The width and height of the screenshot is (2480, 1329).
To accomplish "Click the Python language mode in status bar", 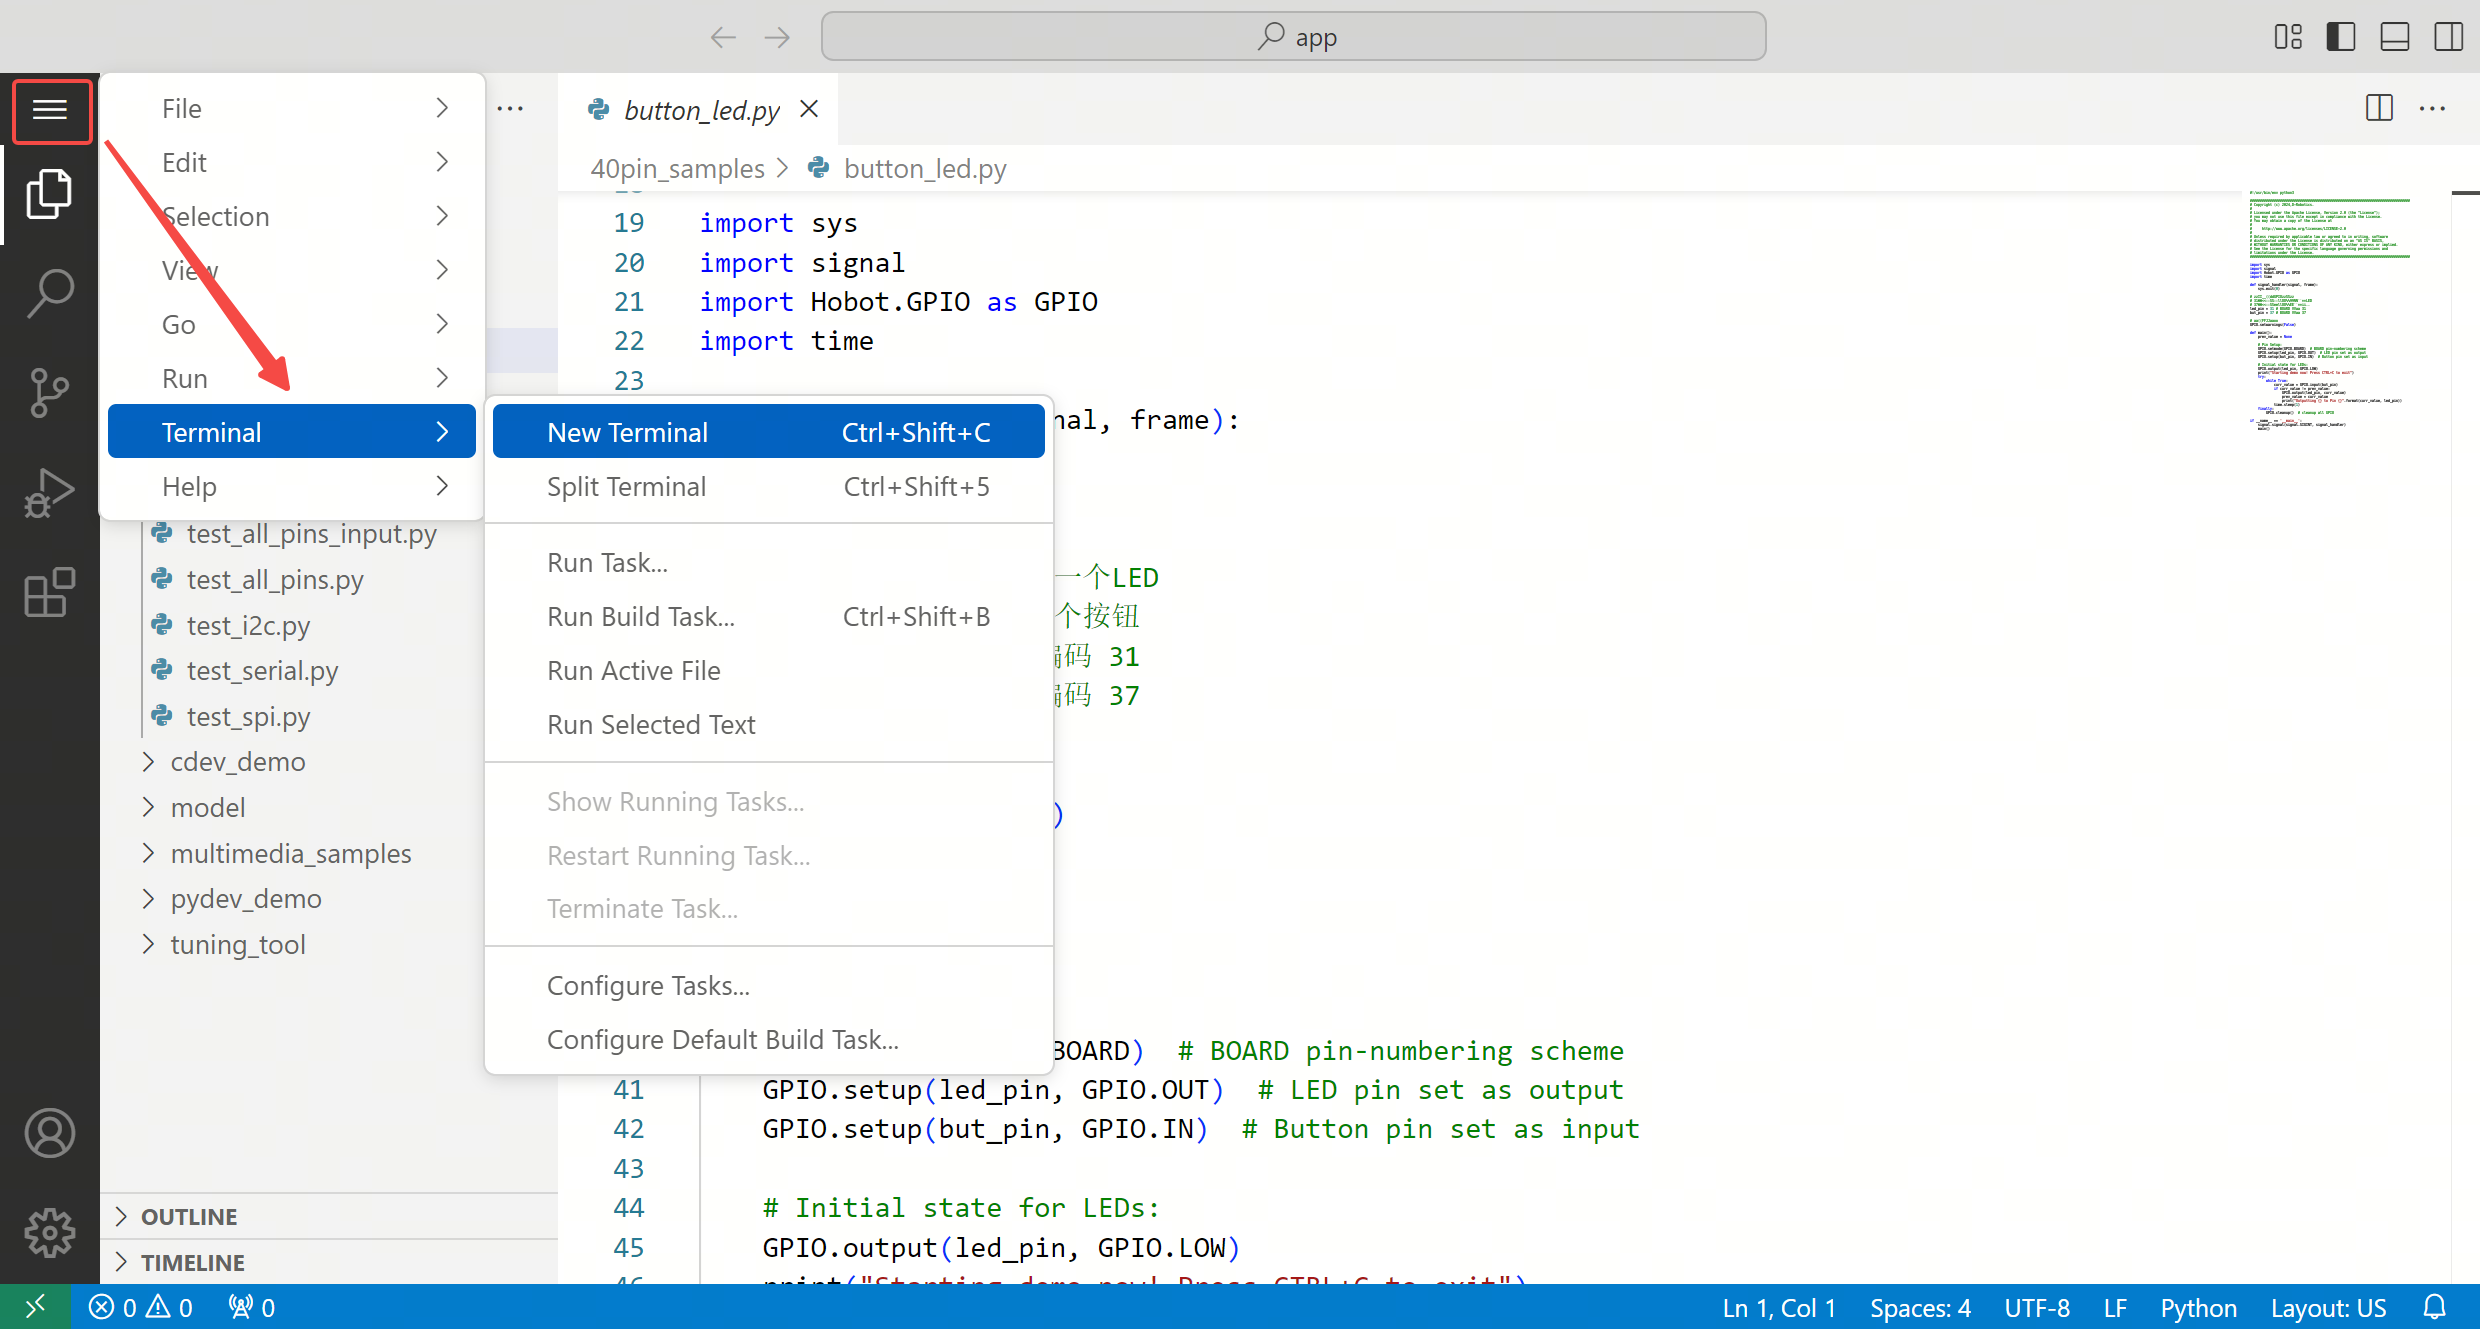I will 2198,1306.
